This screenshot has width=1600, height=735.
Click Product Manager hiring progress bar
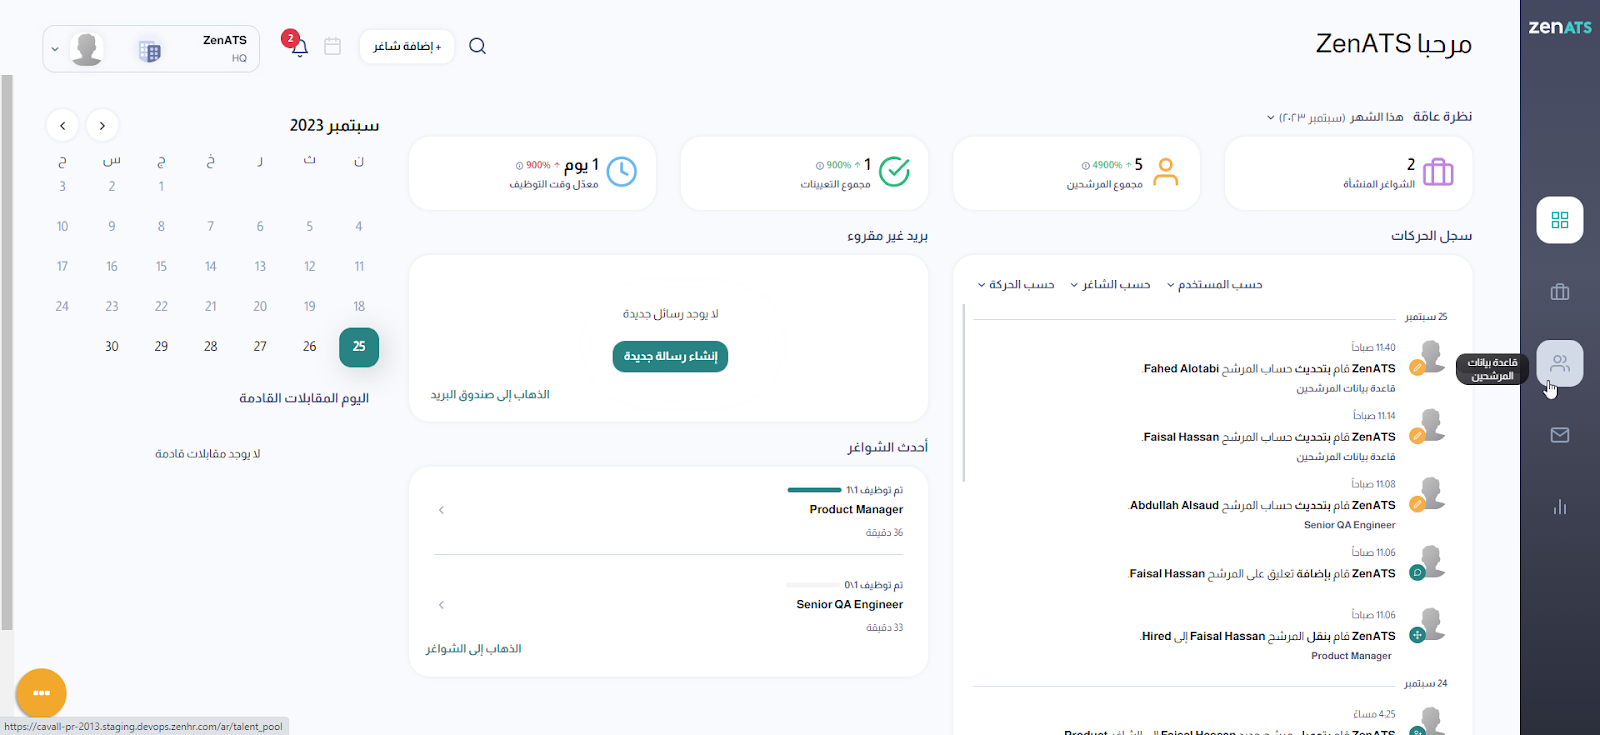(x=814, y=490)
